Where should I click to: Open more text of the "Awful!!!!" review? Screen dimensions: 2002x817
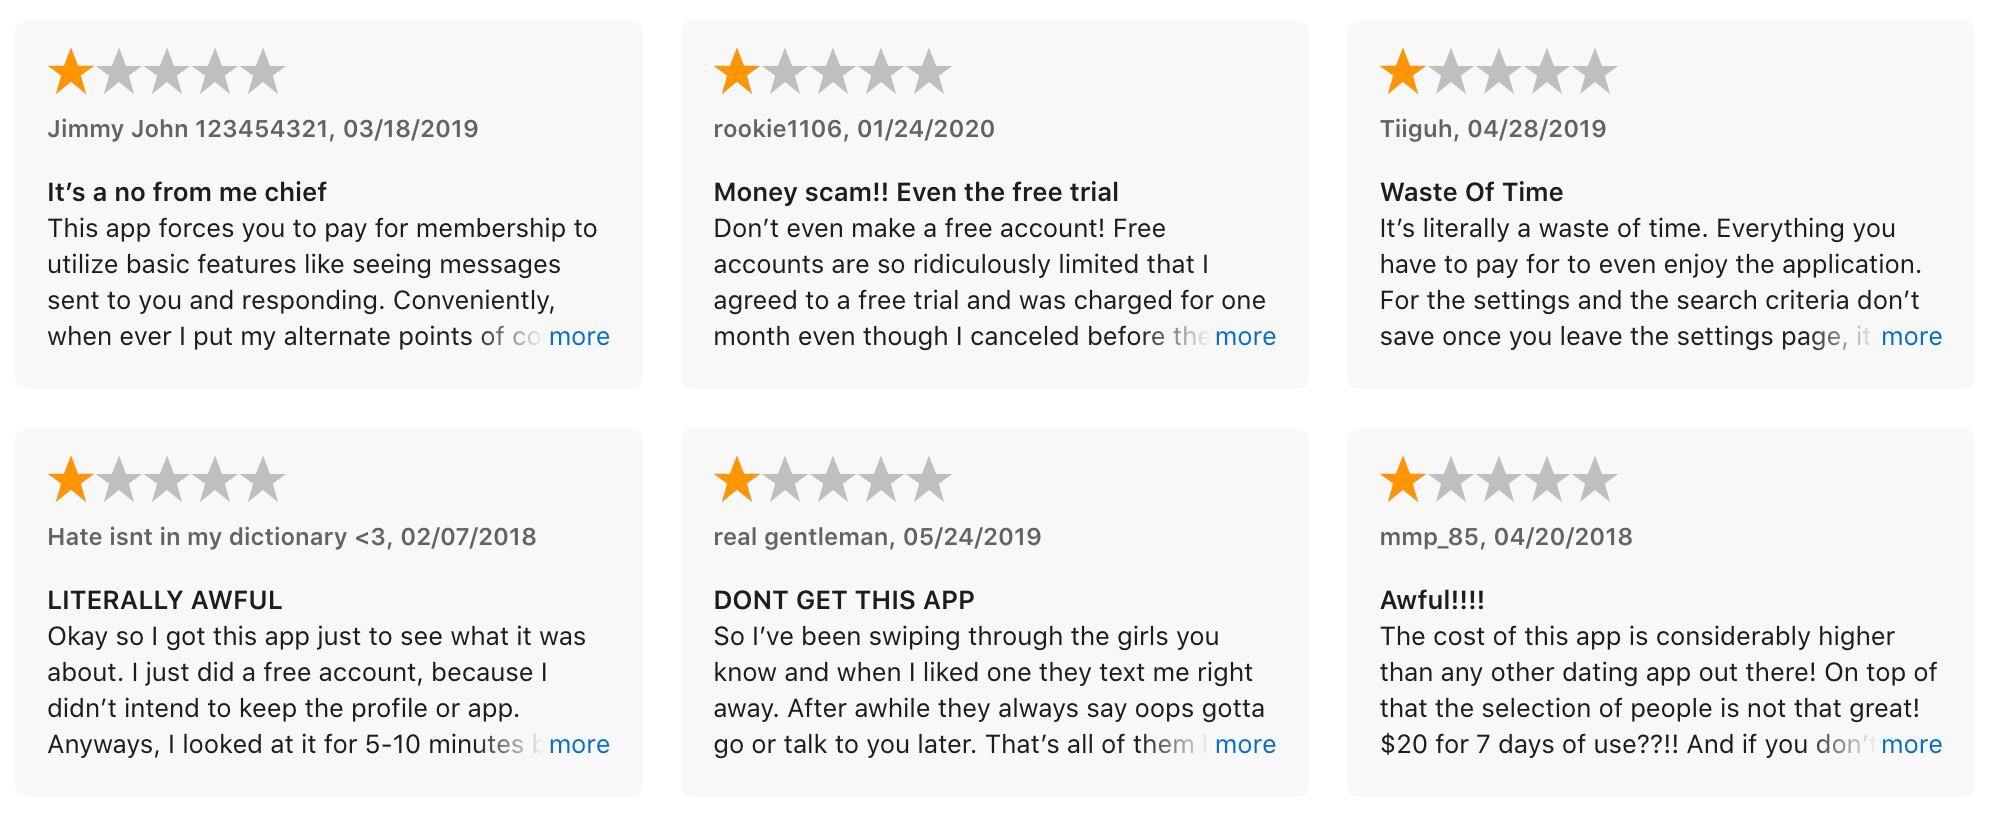coord(1911,745)
